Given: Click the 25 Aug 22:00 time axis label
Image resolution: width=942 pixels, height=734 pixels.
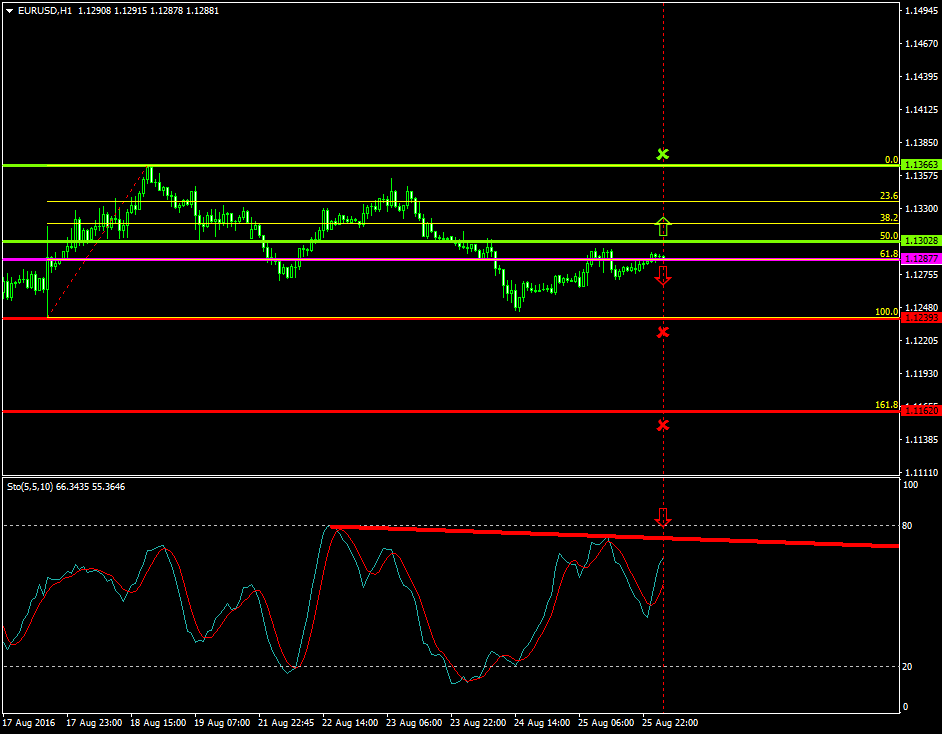Looking at the screenshot, I should pyautogui.click(x=669, y=721).
